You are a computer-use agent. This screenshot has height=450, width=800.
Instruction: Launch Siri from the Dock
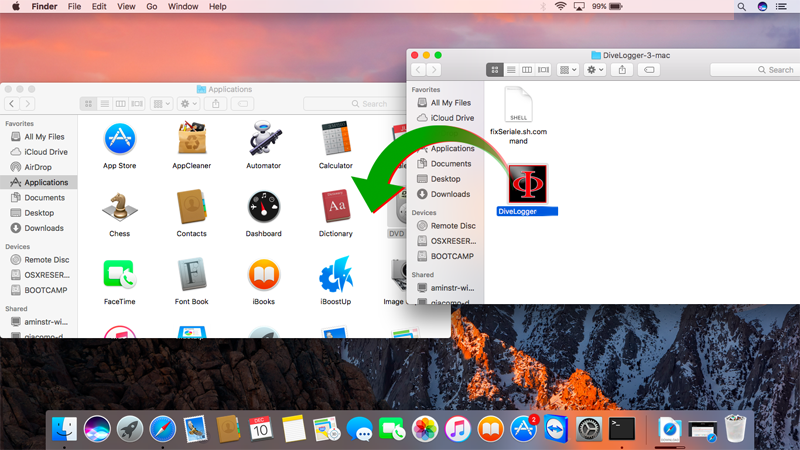pos(97,429)
